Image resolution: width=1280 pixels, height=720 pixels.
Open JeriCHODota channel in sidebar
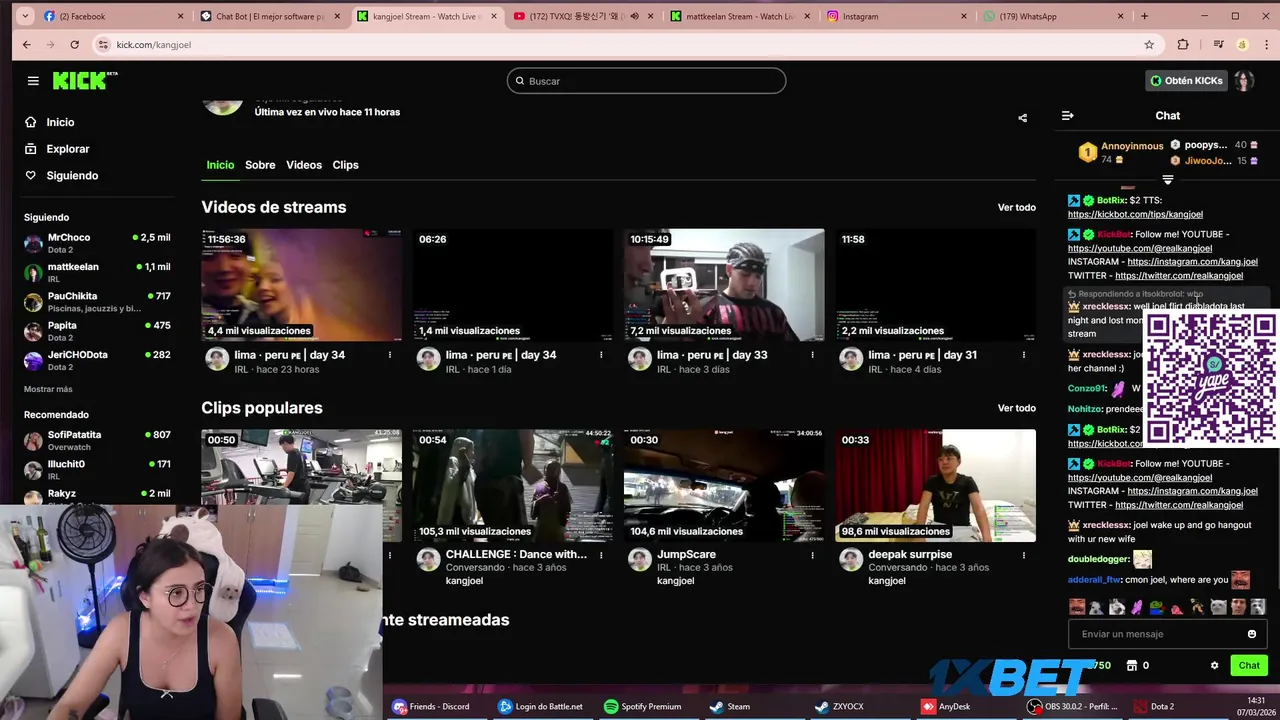click(97, 360)
